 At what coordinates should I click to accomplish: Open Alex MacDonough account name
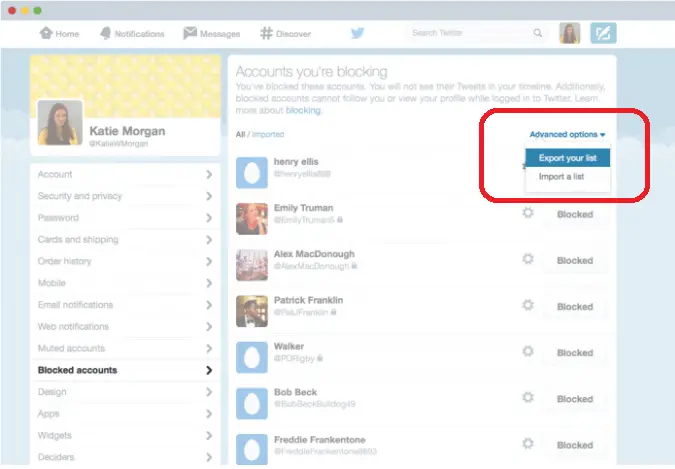coord(314,254)
